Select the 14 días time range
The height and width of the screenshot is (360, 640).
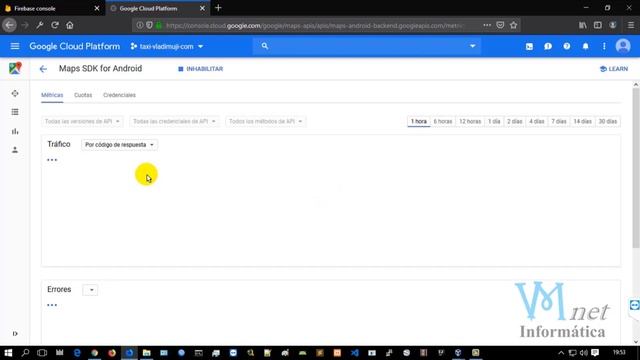(x=582, y=122)
